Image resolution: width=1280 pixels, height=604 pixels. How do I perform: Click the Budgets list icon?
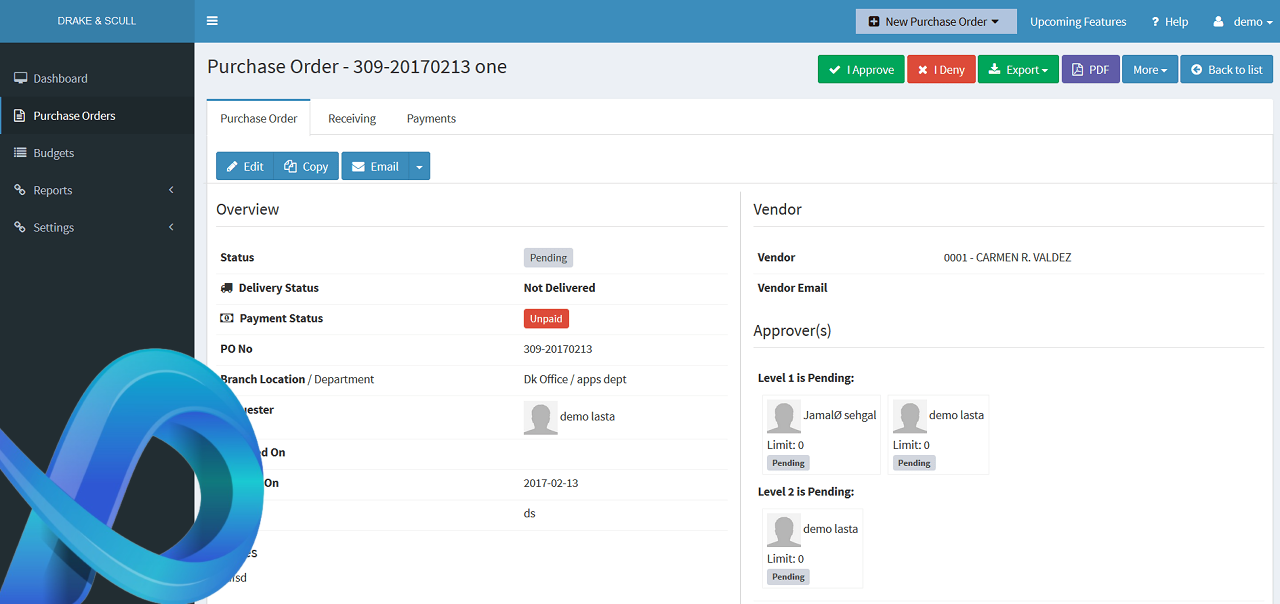pyautogui.click(x=20, y=153)
